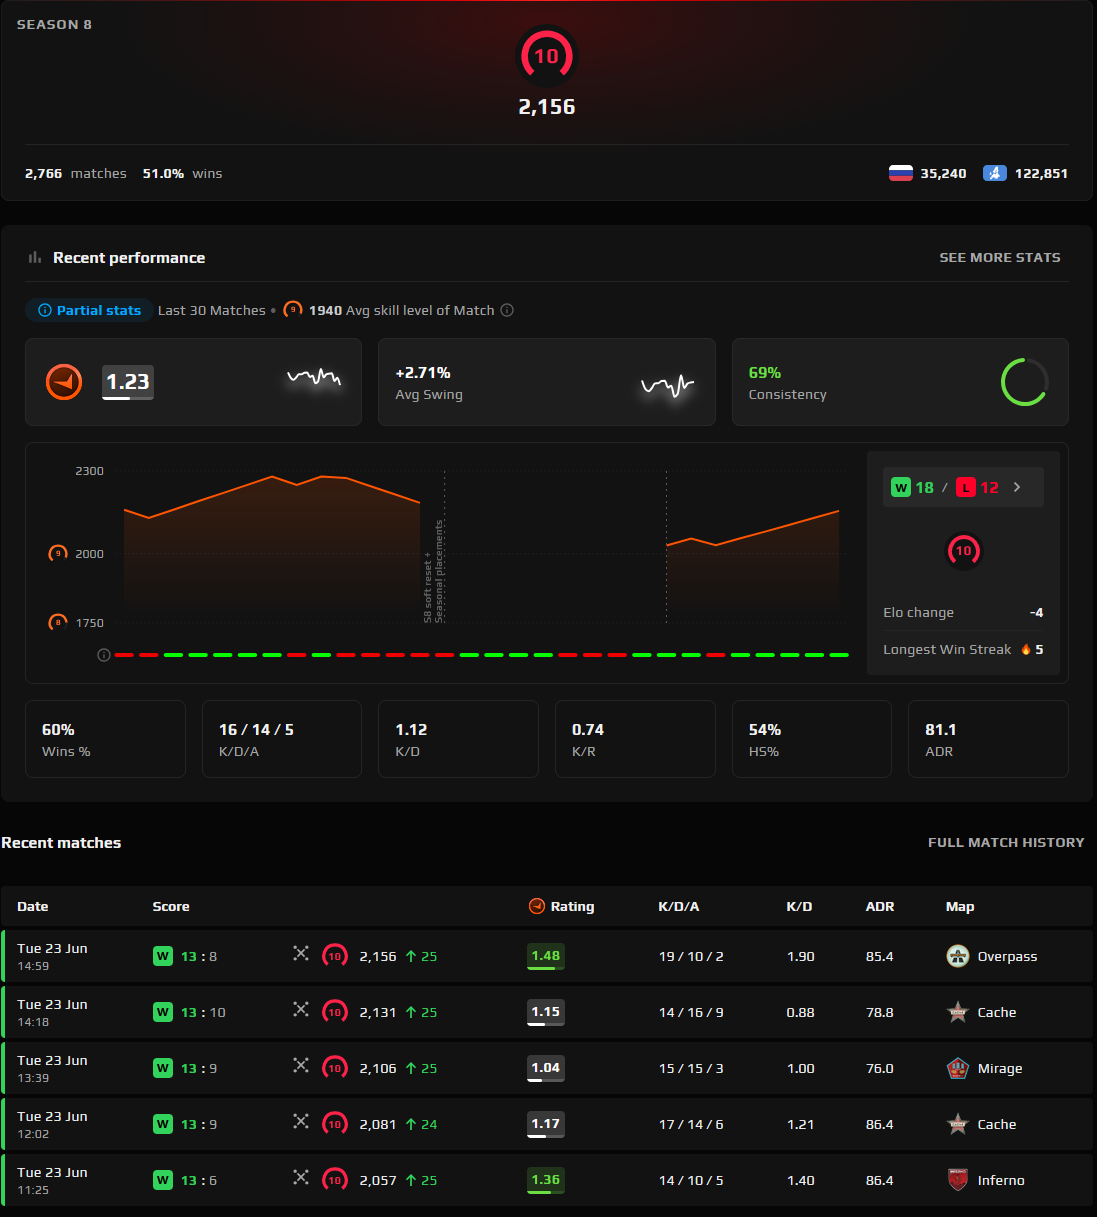Open FULL MATCH HISTORY

click(x=1006, y=843)
